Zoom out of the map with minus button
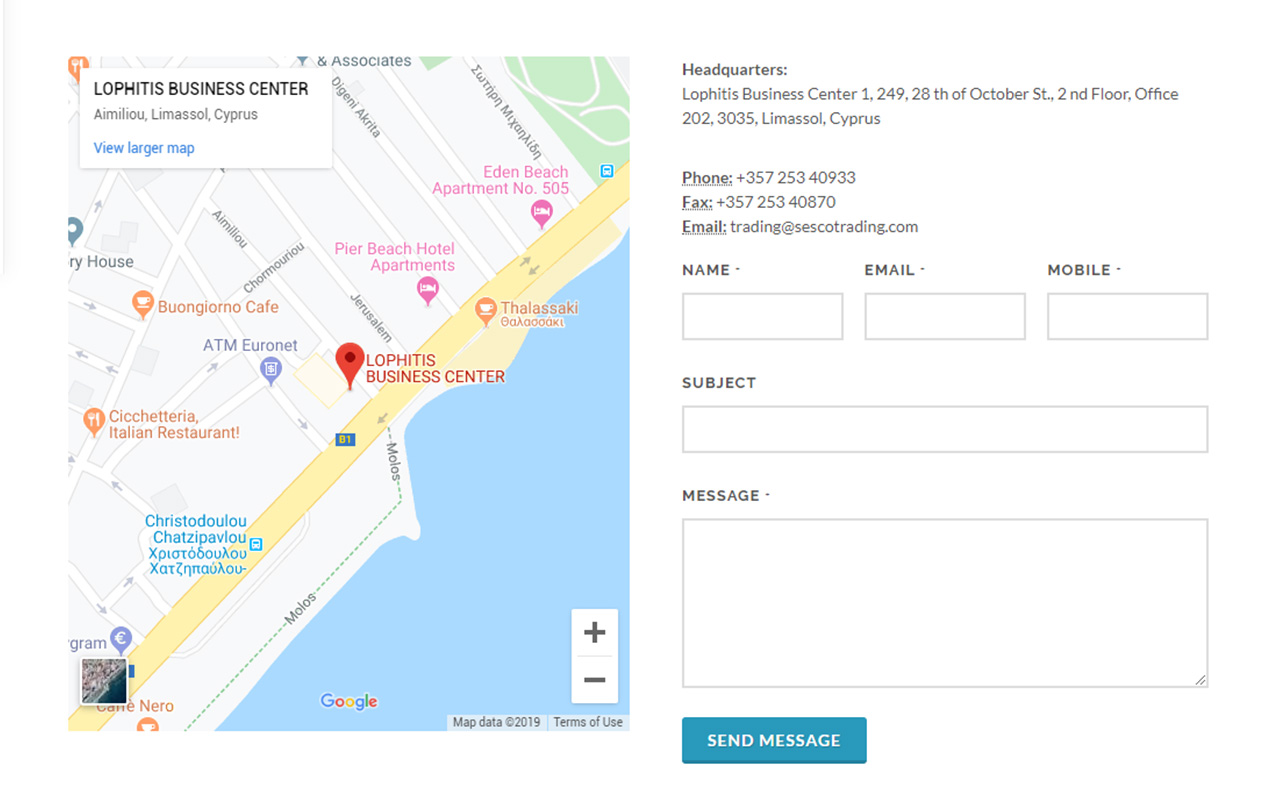Screen dimensions: 1280x800 [594, 680]
